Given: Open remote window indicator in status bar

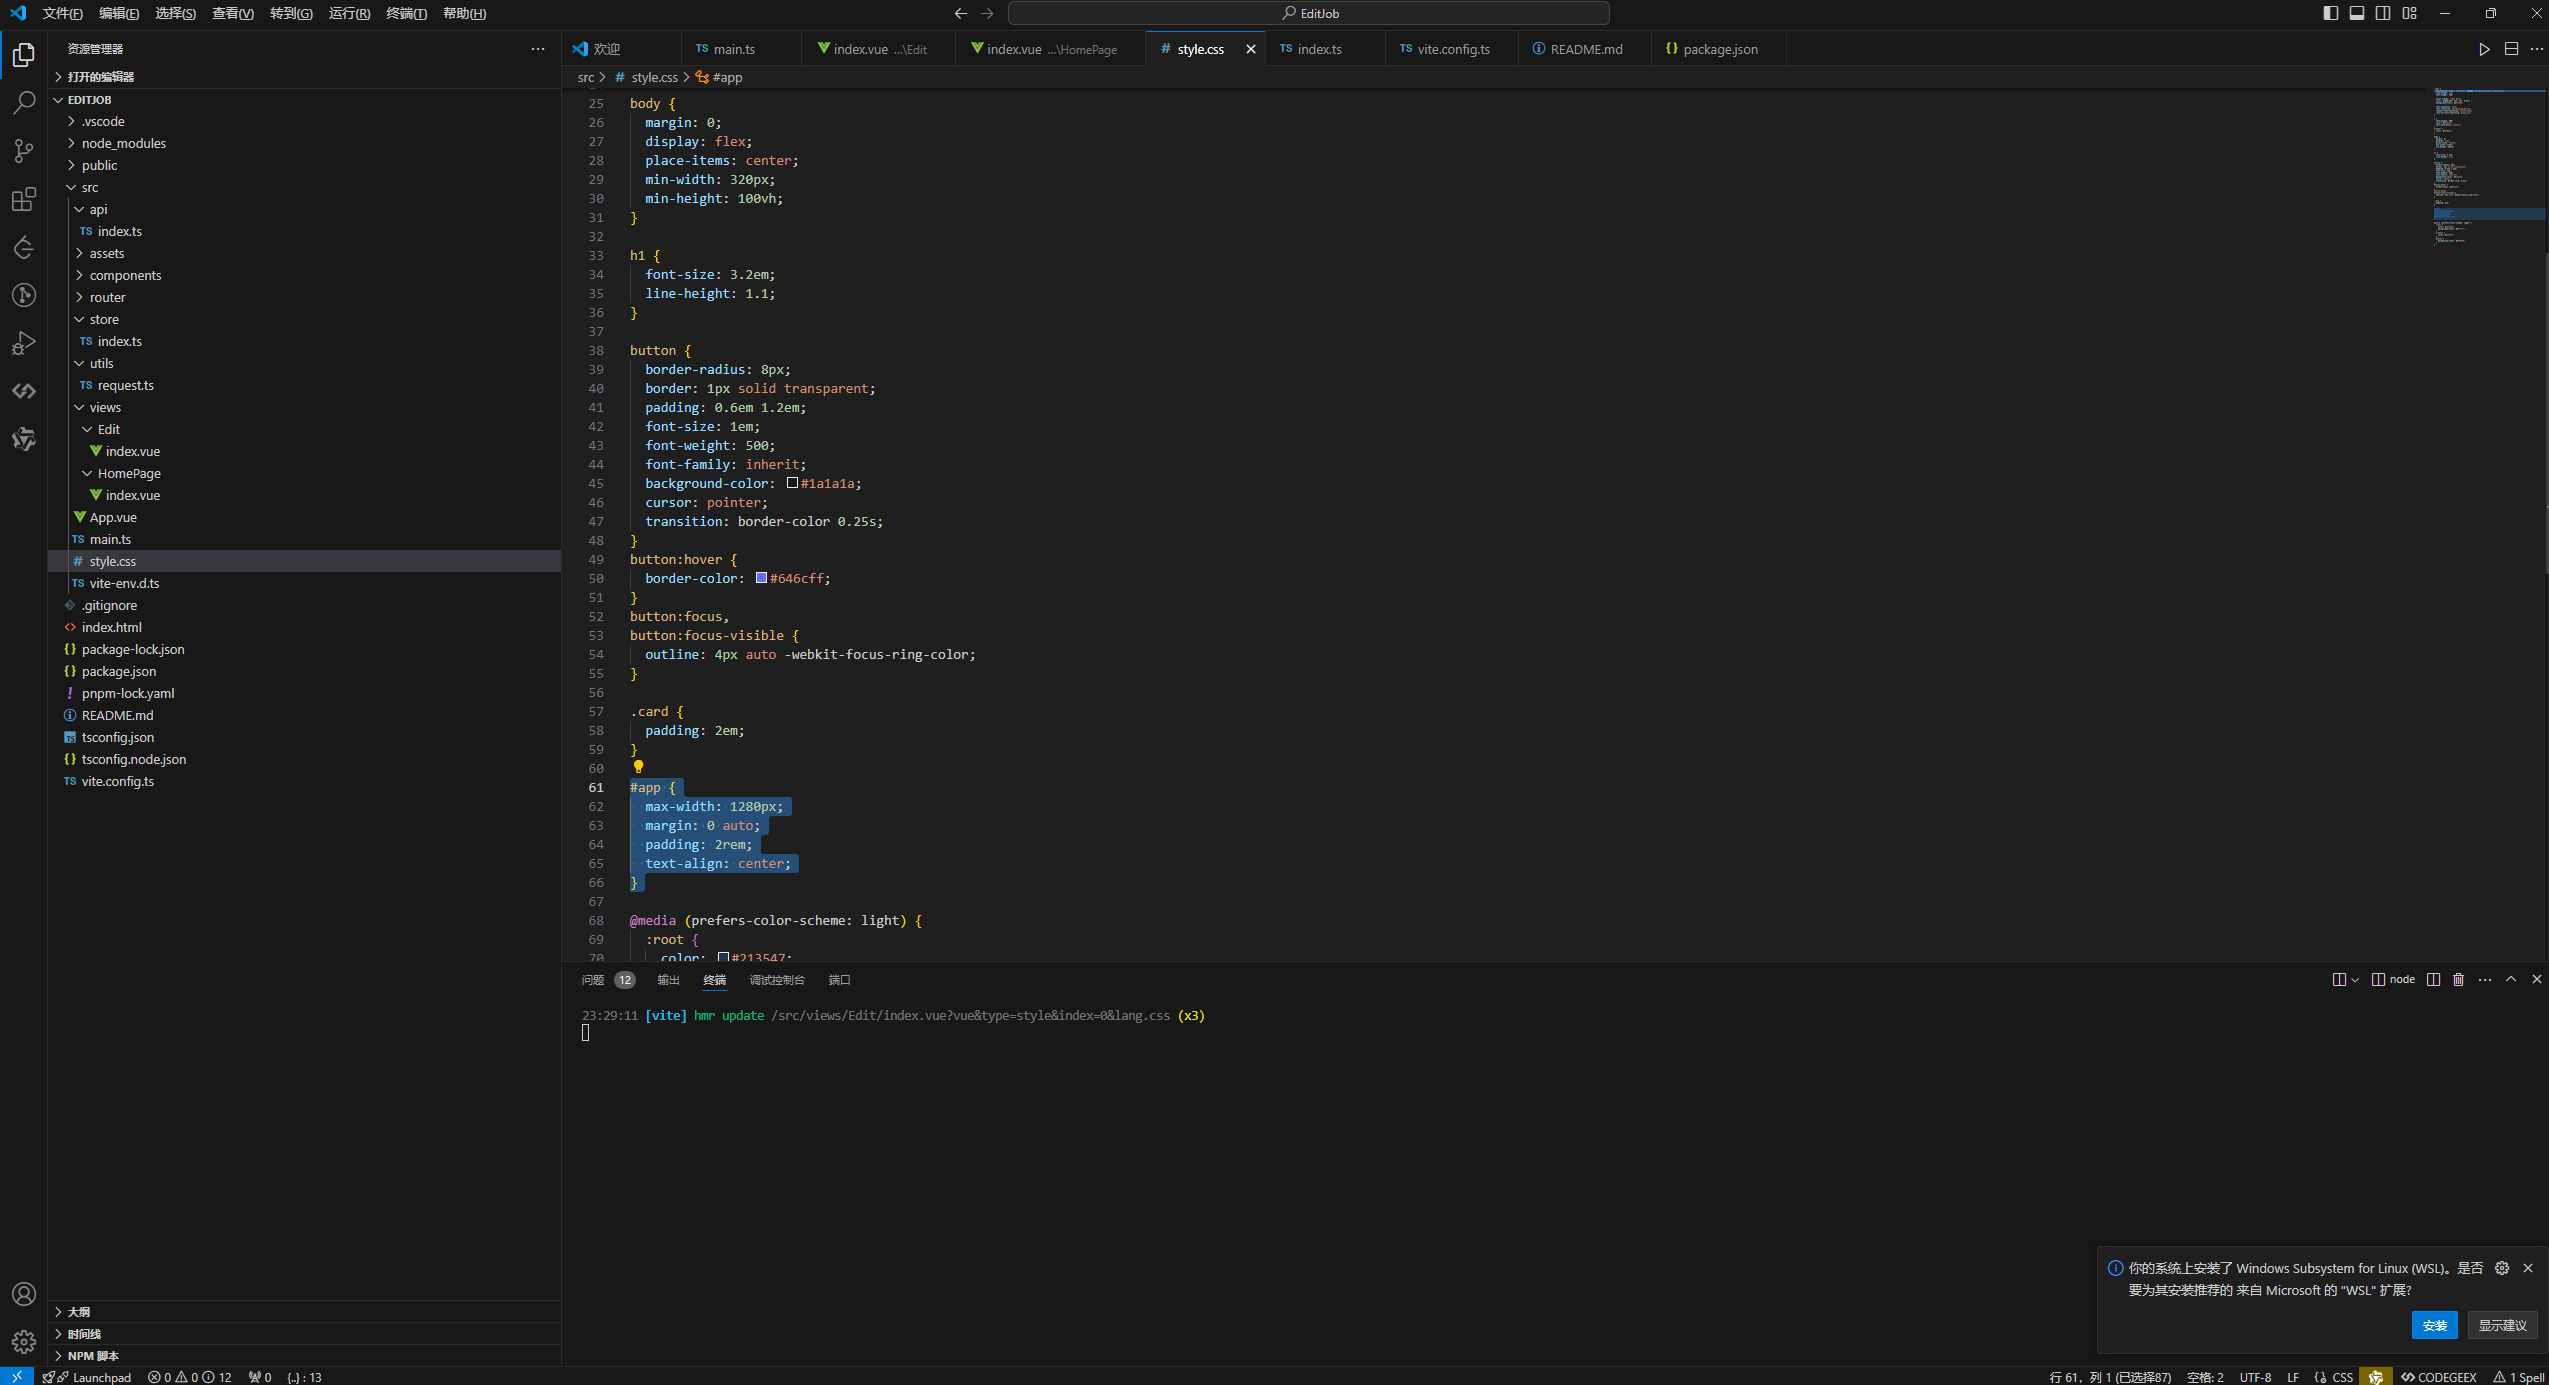Looking at the screenshot, I should pos(17,1376).
